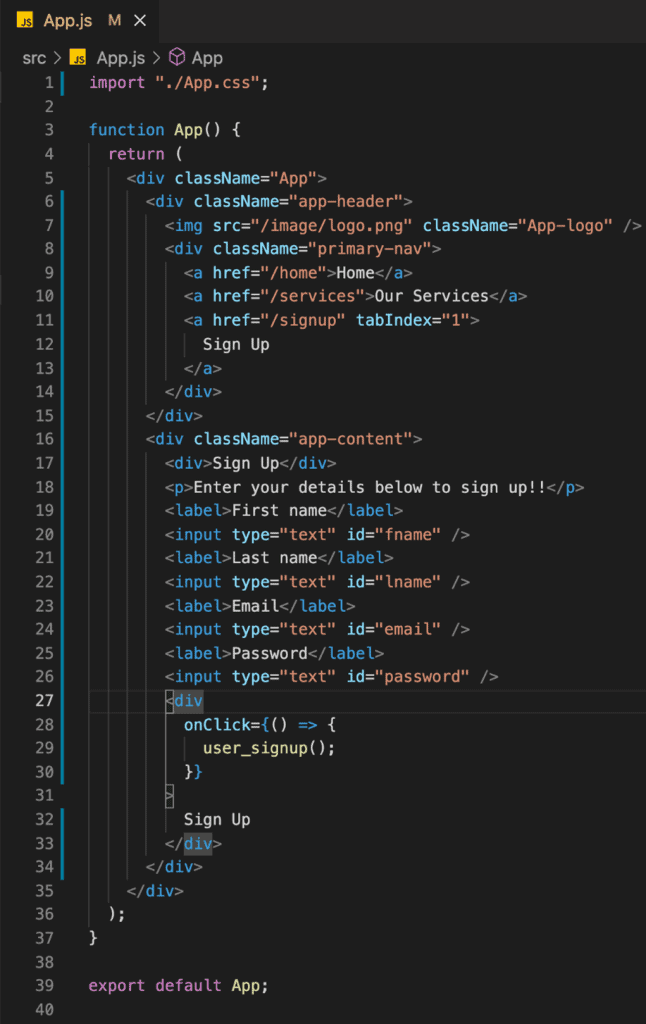This screenshot has height=1024, width=646.
Task: Click the onClick attribute on line 28
Action: pyautogui.click(x=217, y=725)
